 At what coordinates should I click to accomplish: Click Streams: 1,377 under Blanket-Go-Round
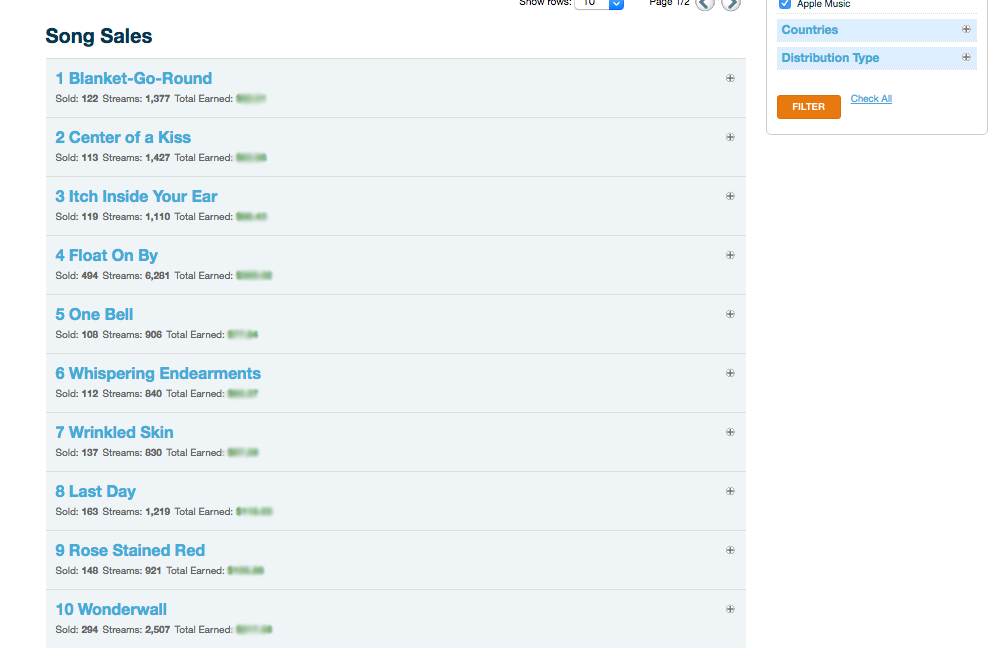[136, 99]
